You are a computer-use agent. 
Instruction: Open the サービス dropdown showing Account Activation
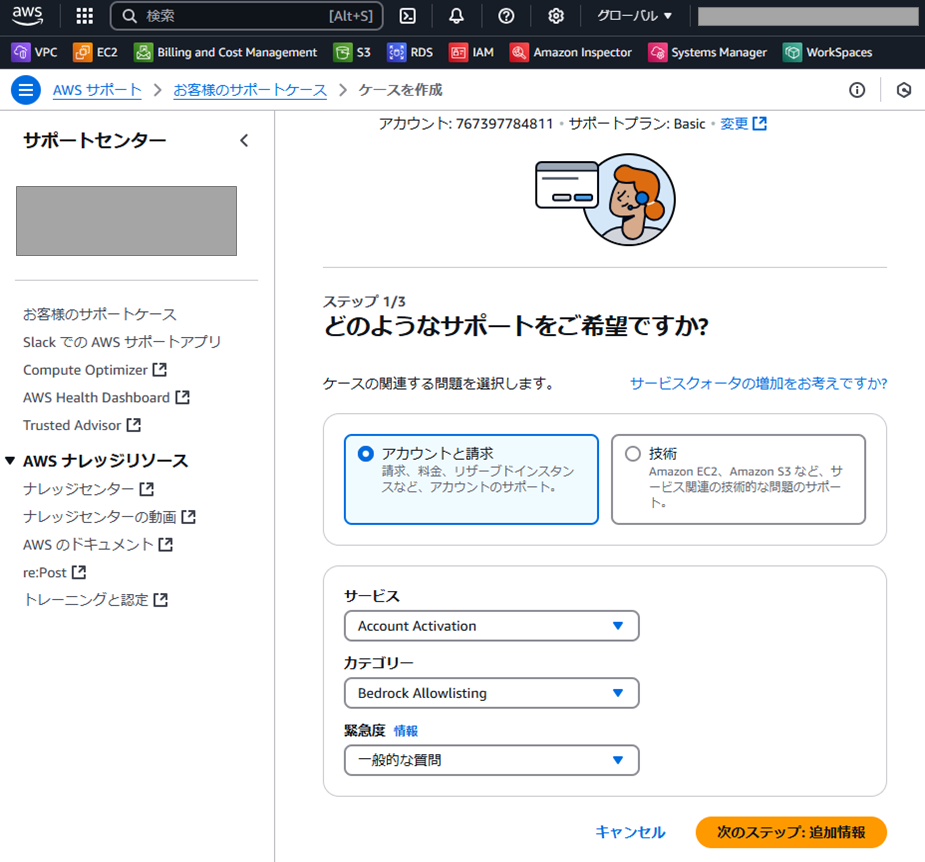(x=491, y=626)
